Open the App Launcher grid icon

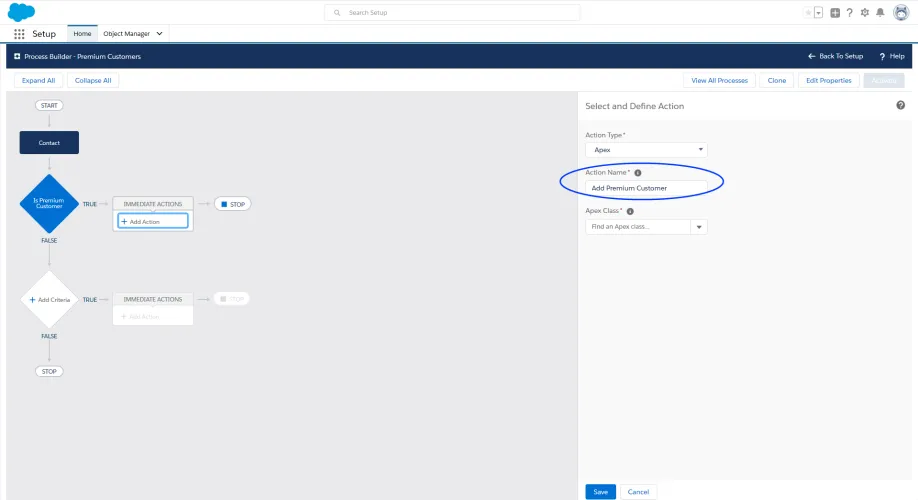point(19,34)
